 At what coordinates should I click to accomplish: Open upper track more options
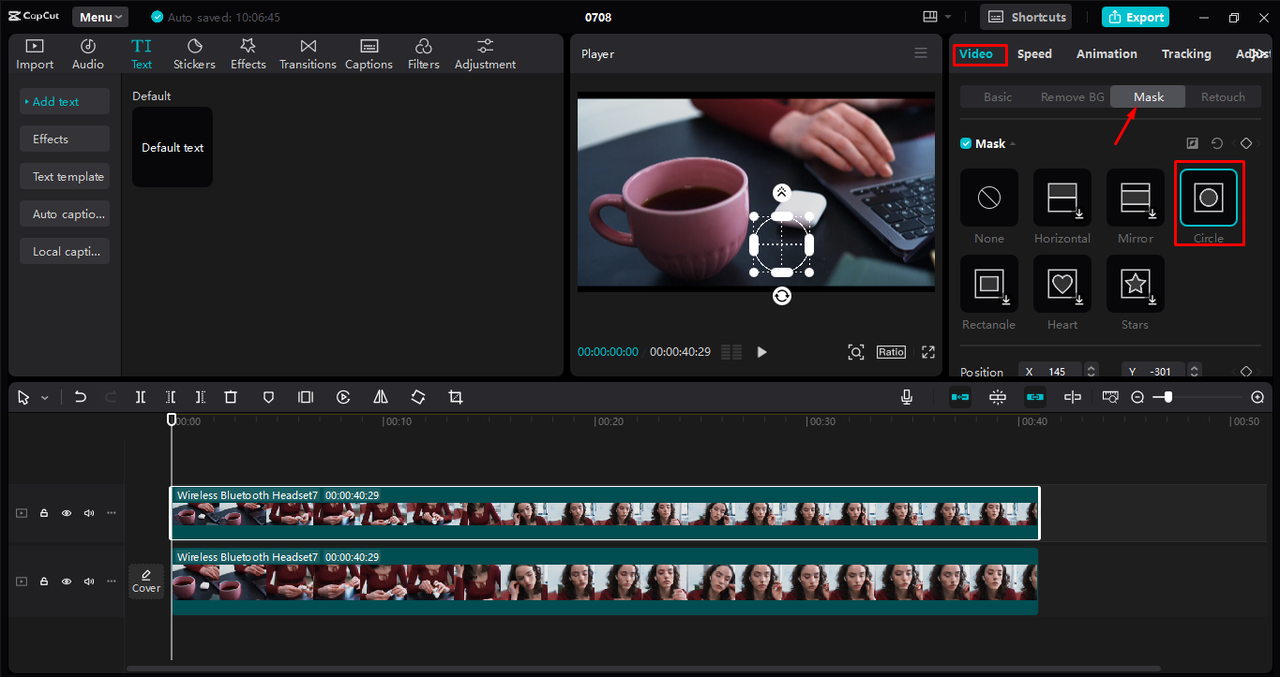tap(111, 513)
